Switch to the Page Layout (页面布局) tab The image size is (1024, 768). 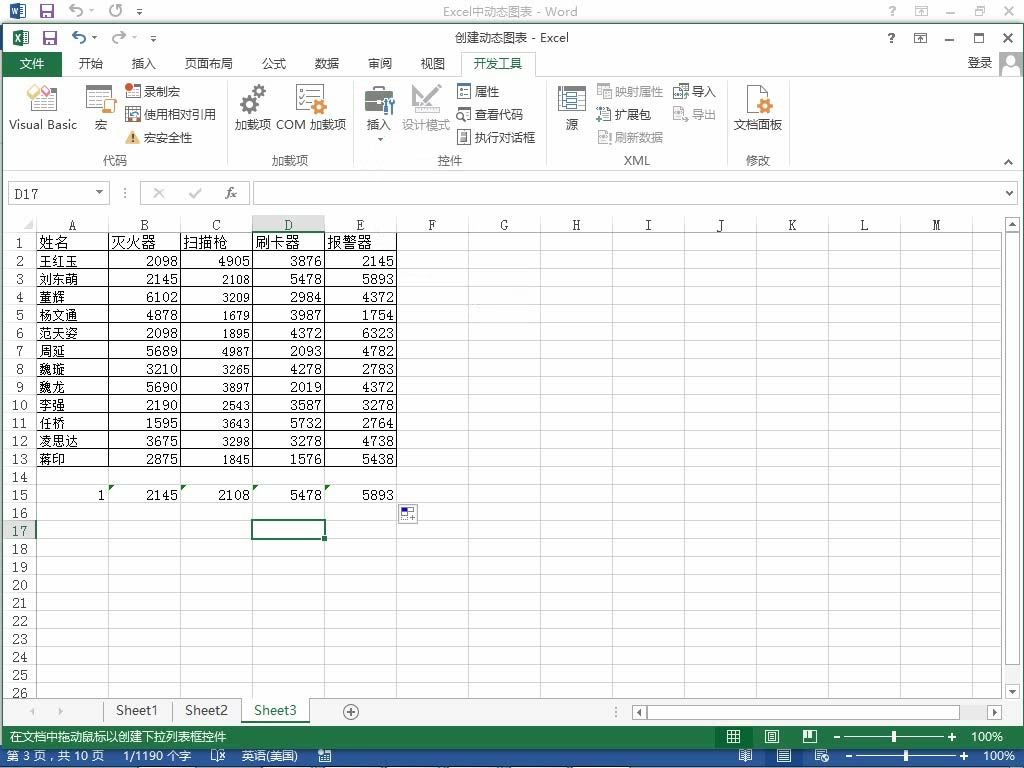[x=209, y=63]
